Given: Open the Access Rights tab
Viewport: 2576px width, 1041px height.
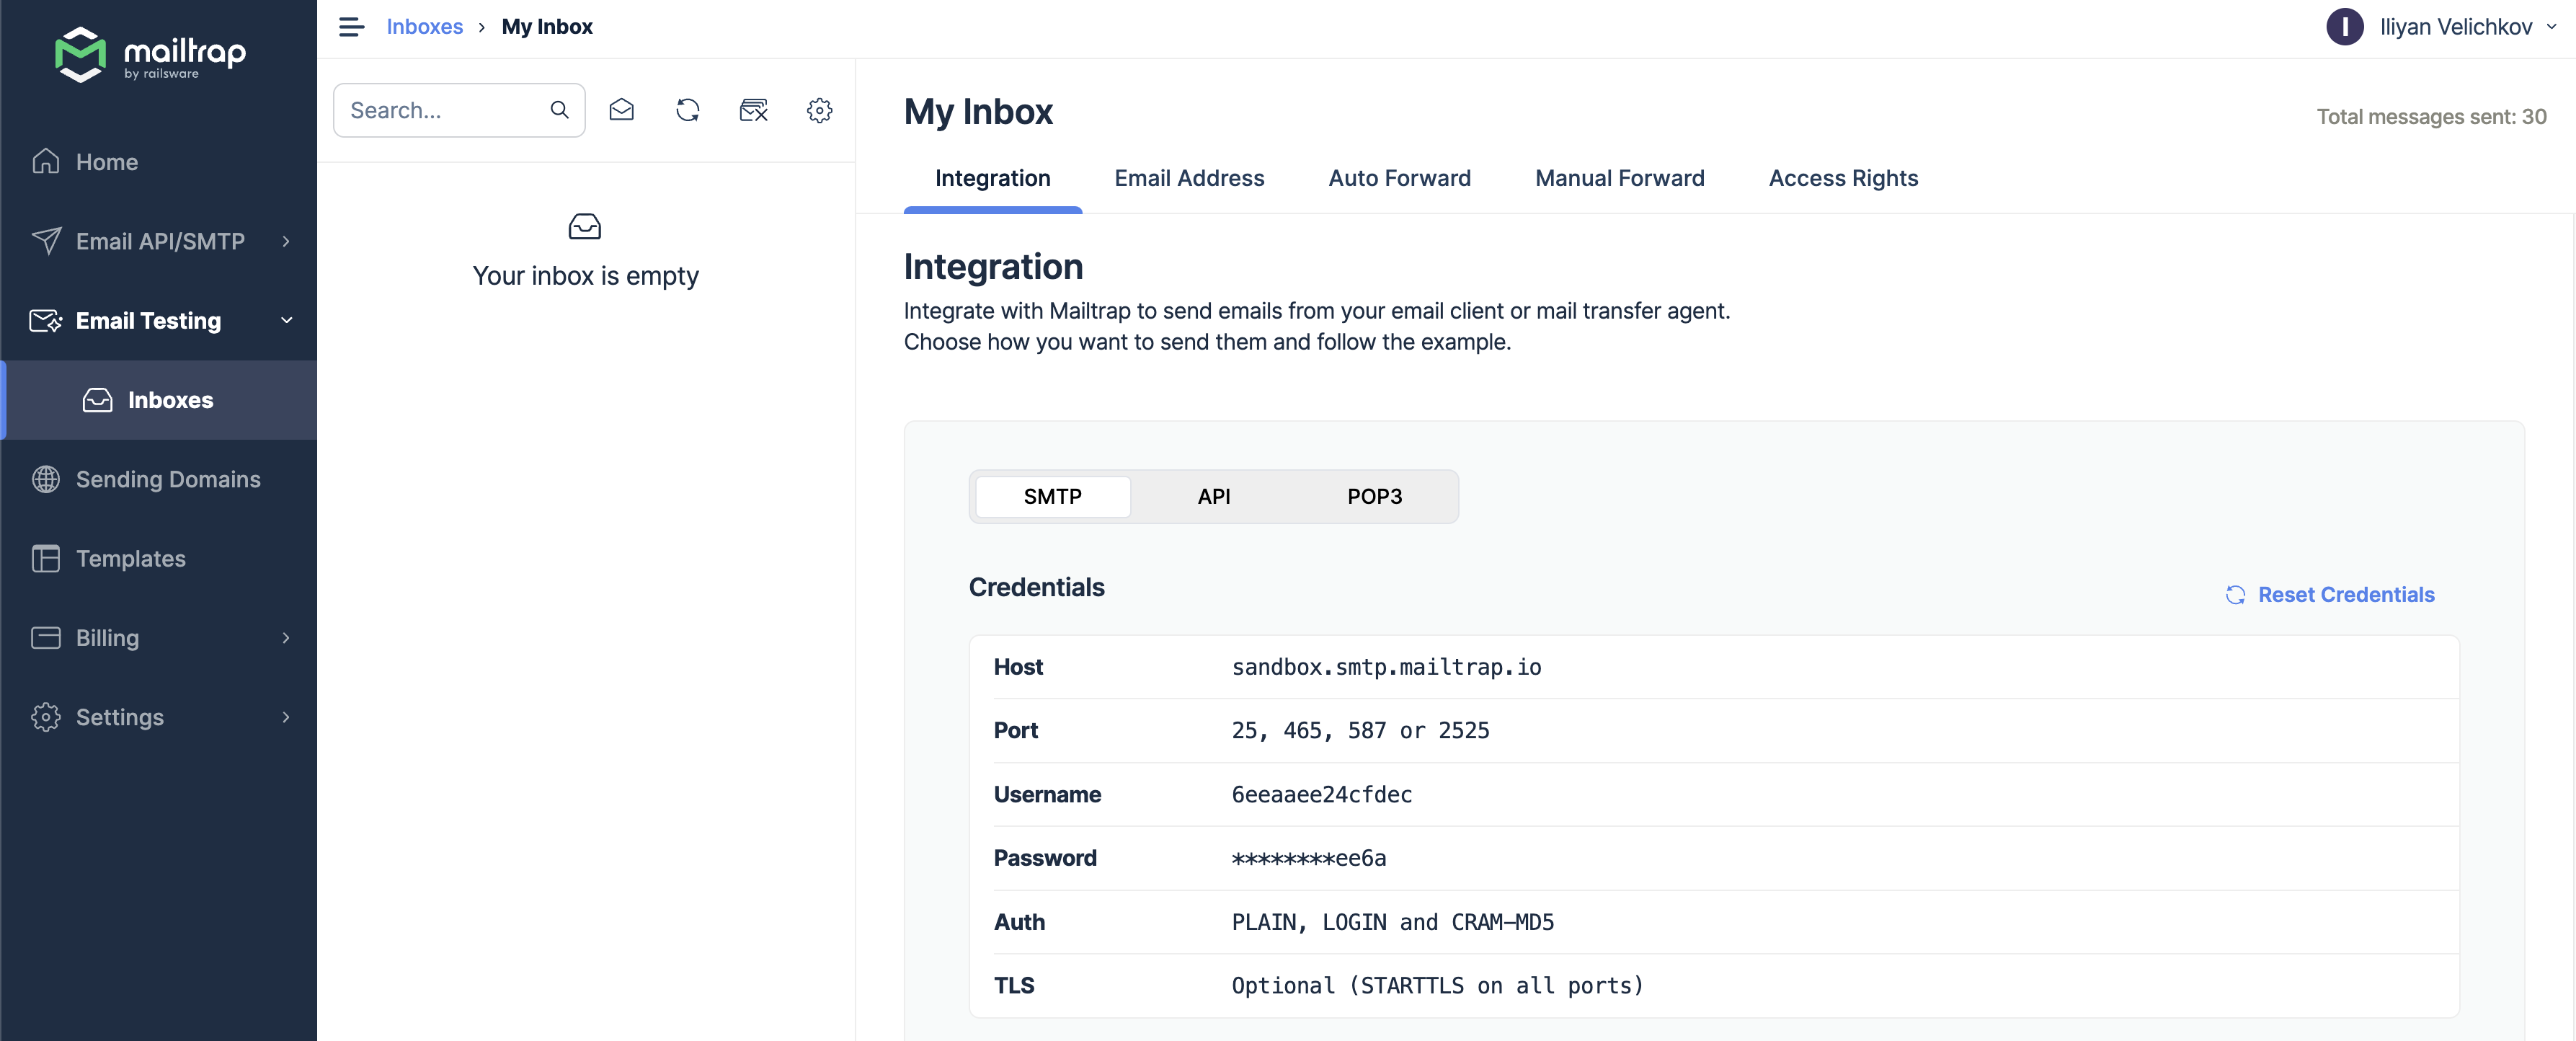Looking at the screenshot, I should pyautogui.click(x=1843, y=178).
